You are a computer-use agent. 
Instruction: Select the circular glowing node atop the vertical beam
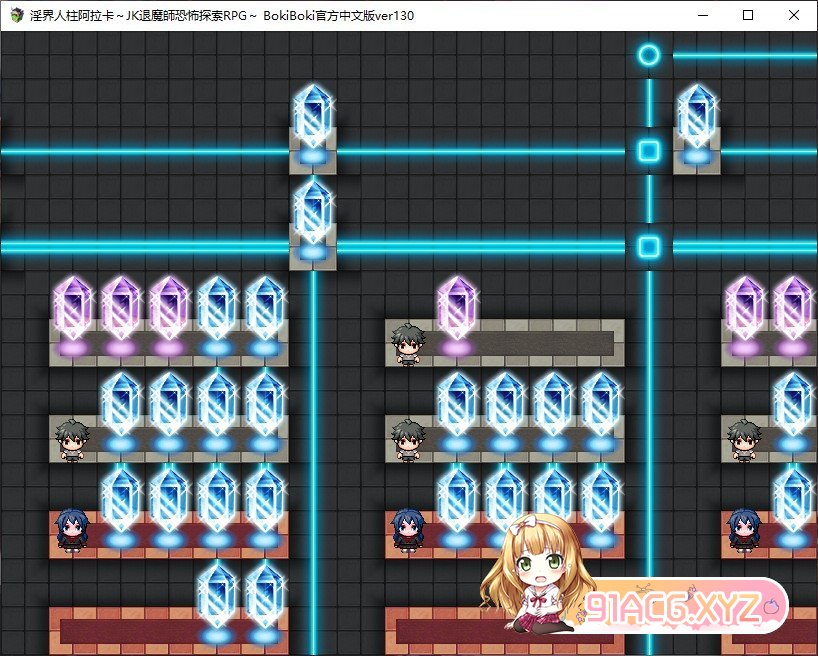coord(649,55)
